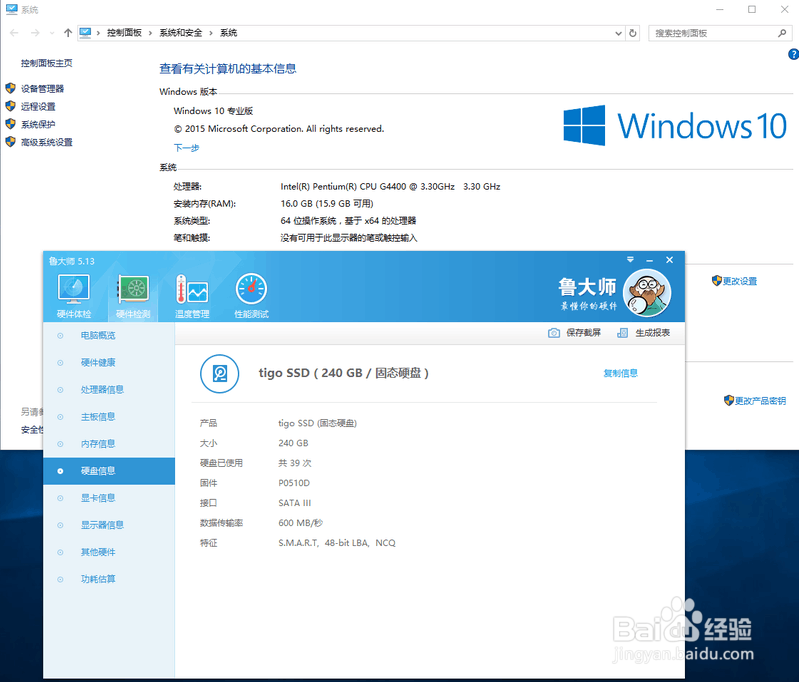The image size is (799, 682).
Task: Click the 下一步 link under Windows 版本
Action: click(x=187, y=148)
